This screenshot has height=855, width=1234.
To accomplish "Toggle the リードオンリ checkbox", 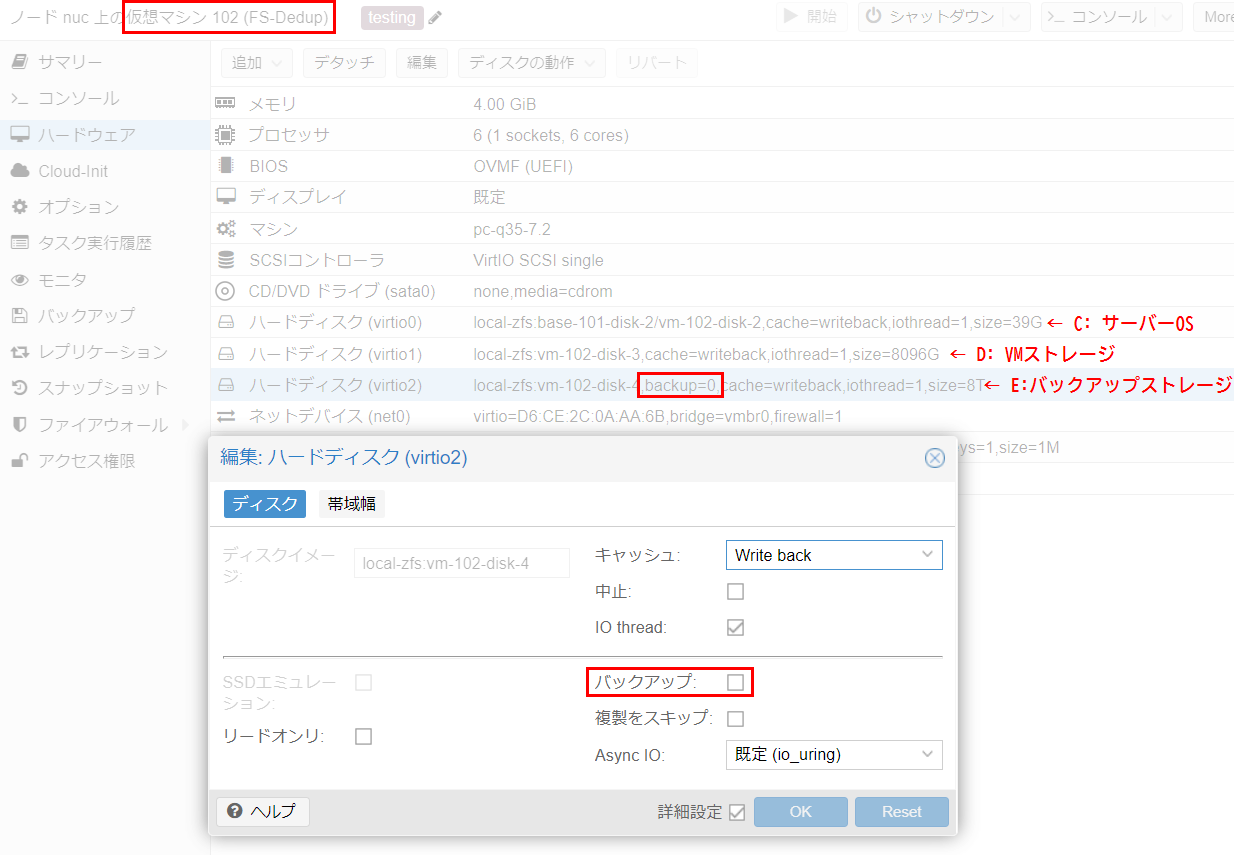I will (x=364, y=736).
